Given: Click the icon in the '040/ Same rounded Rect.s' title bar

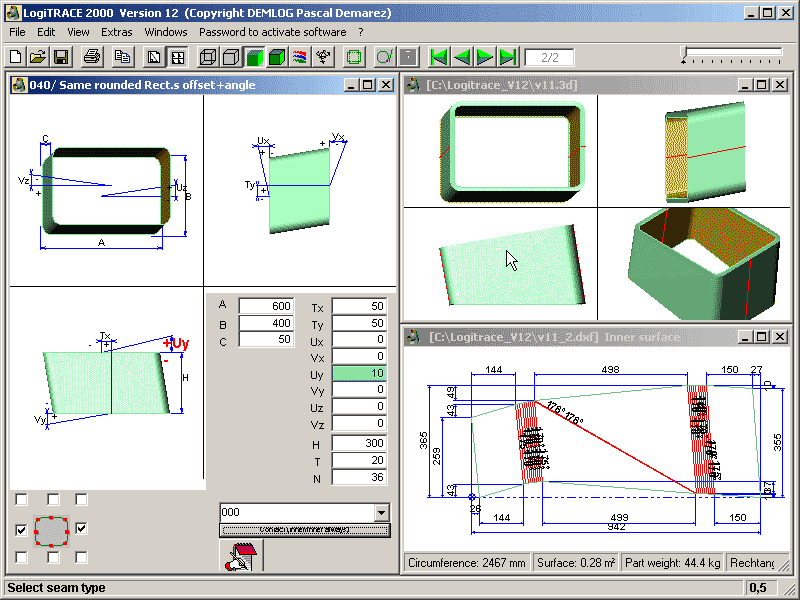Looking at the screenshot, I should 19,85.
